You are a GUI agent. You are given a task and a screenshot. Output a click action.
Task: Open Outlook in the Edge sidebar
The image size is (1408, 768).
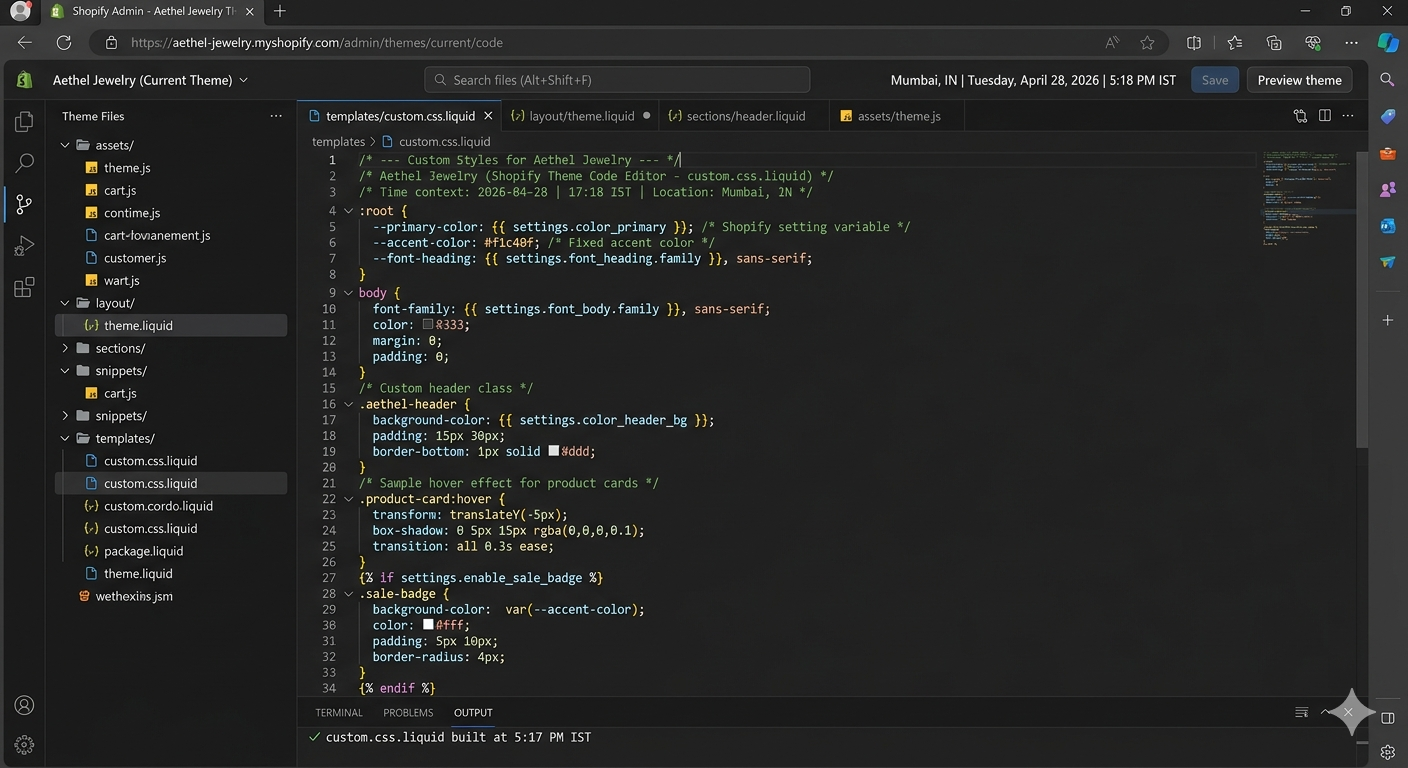1388,226
